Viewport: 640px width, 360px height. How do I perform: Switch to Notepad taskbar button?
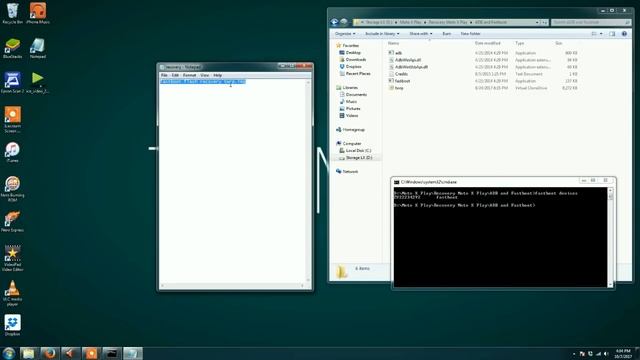133,353
